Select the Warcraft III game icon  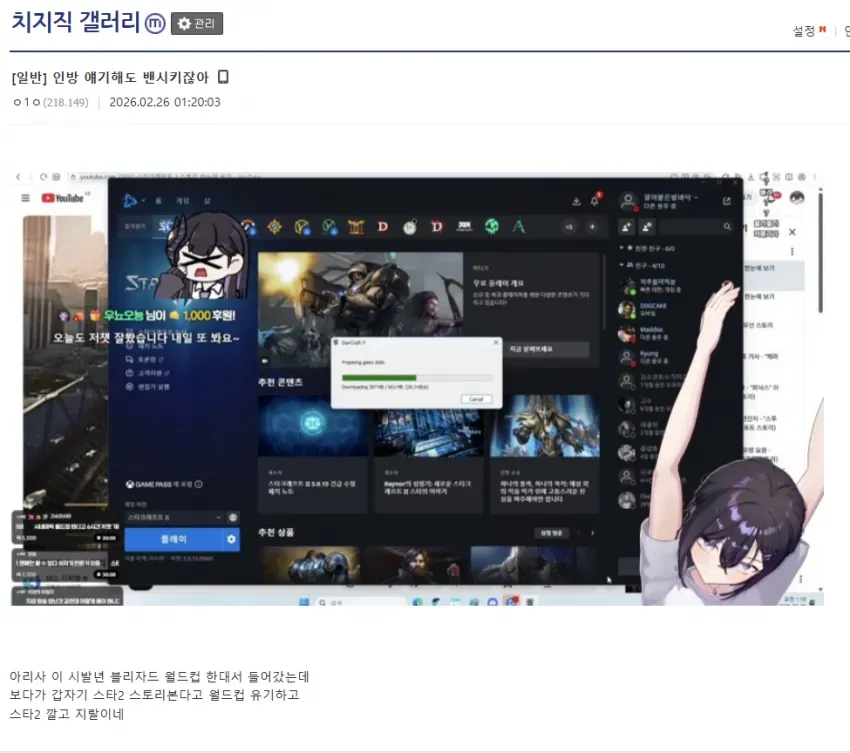(356, 227)
